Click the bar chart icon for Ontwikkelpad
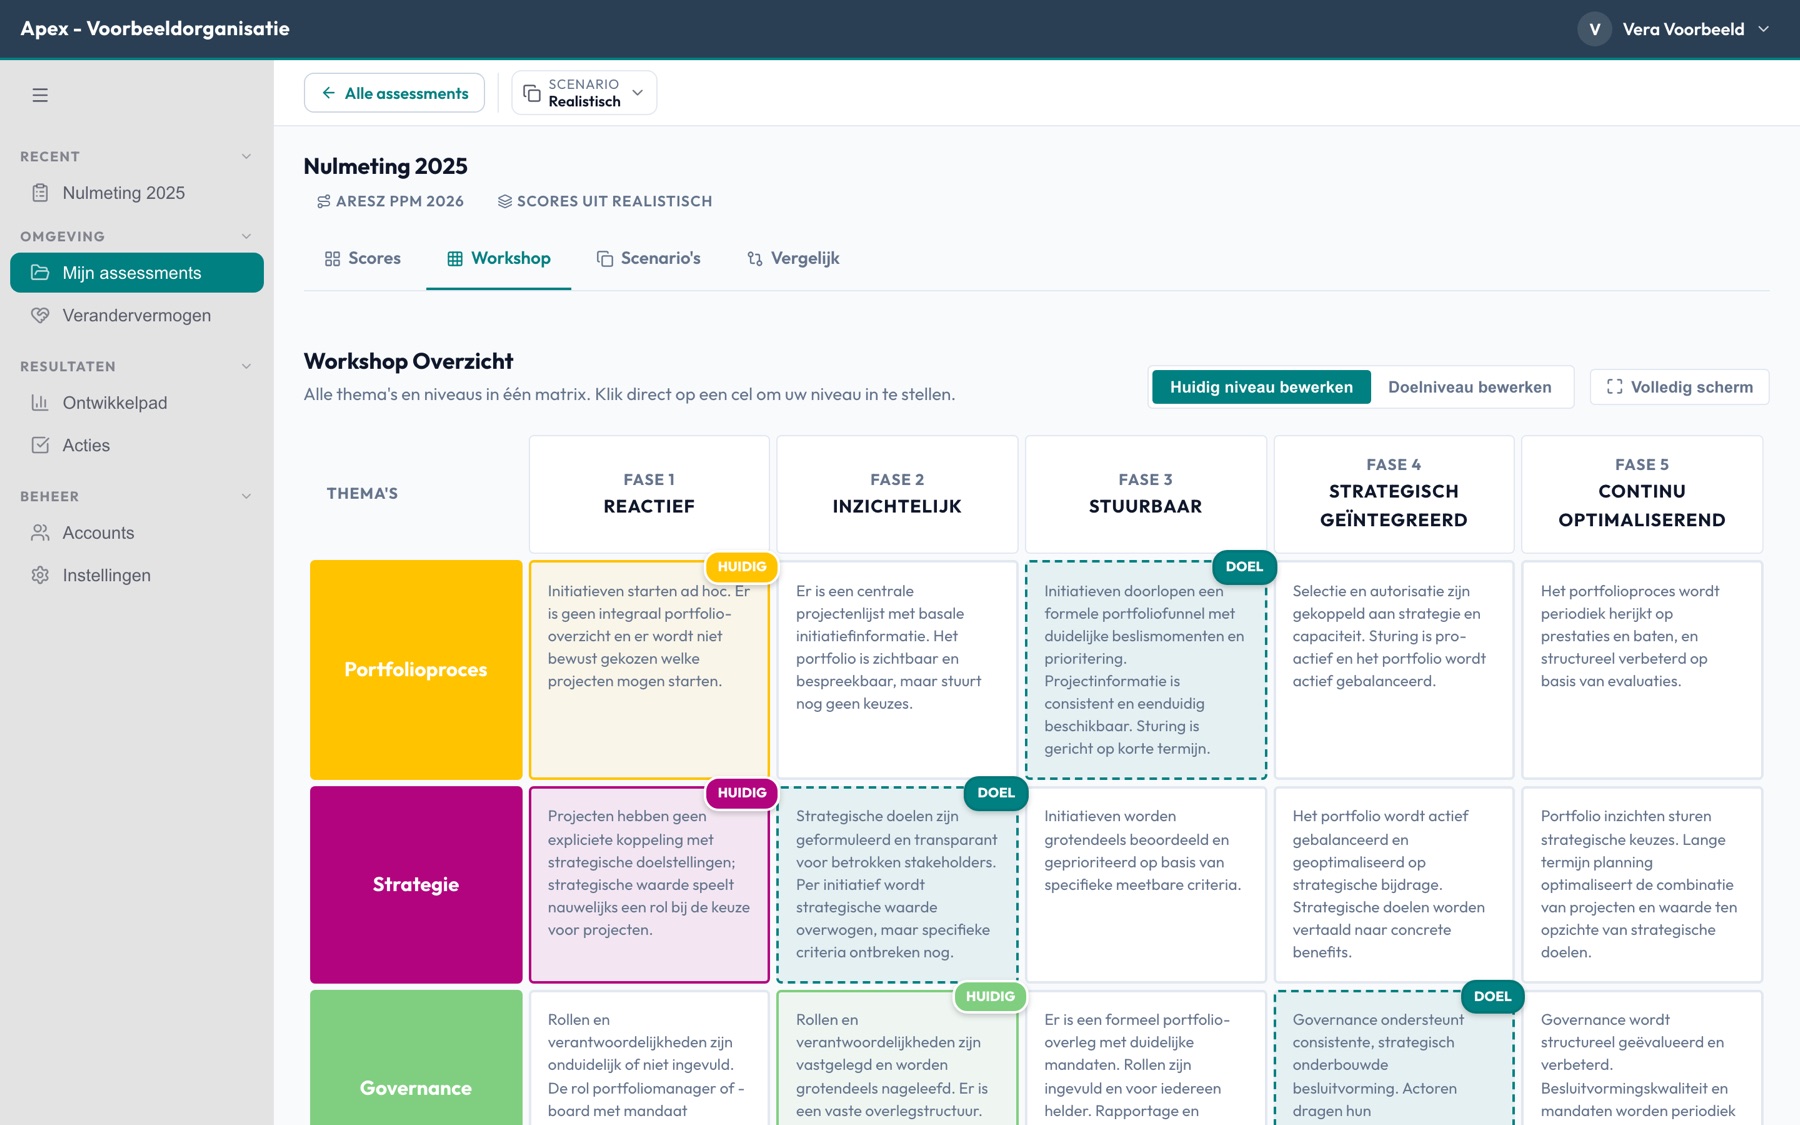1800x1125 pixels. tap(40, 403)
